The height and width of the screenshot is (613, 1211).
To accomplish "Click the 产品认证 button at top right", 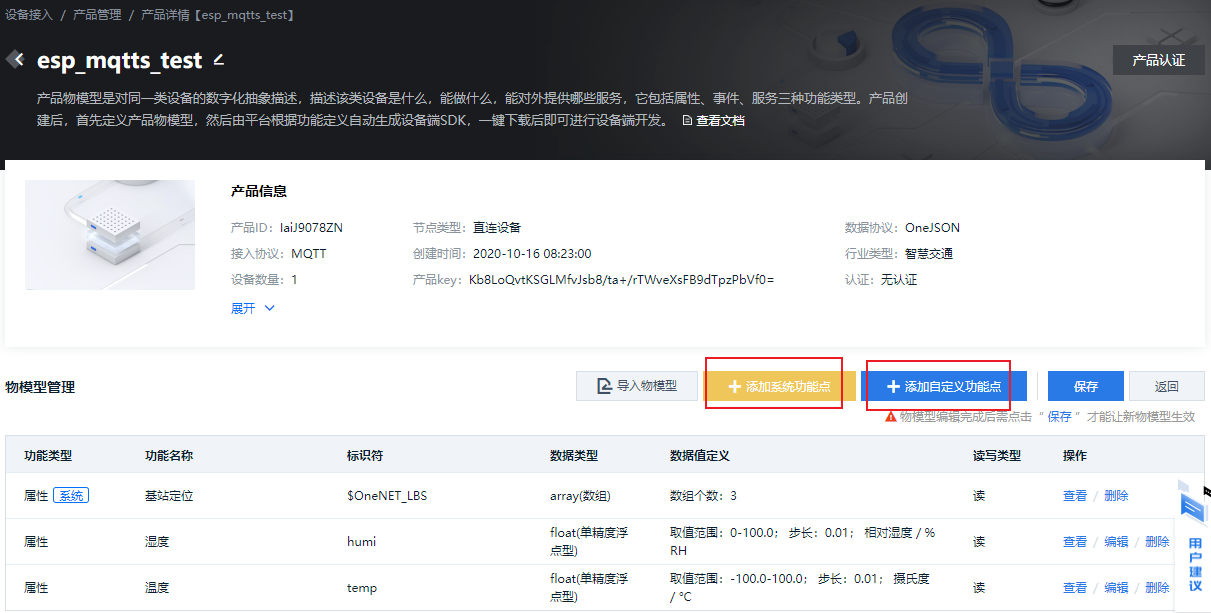I will (x=1158, y=60).
